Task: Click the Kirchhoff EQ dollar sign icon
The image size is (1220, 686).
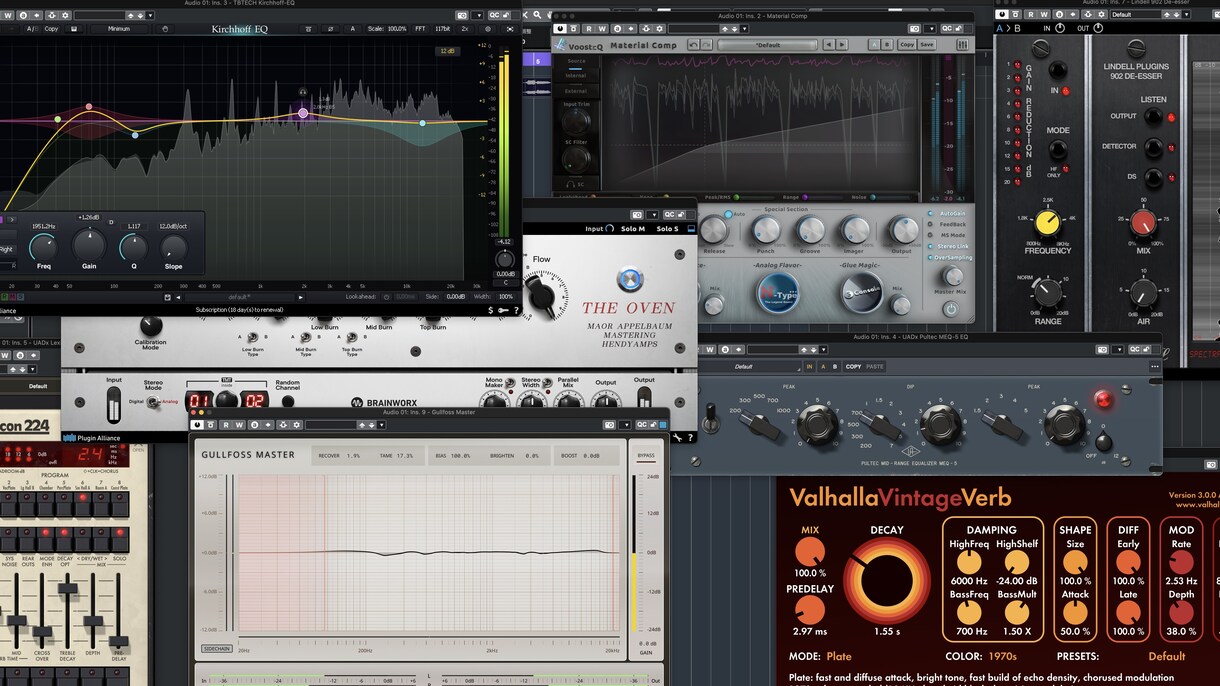Action: pyautogui.click(x=491, y=310)
